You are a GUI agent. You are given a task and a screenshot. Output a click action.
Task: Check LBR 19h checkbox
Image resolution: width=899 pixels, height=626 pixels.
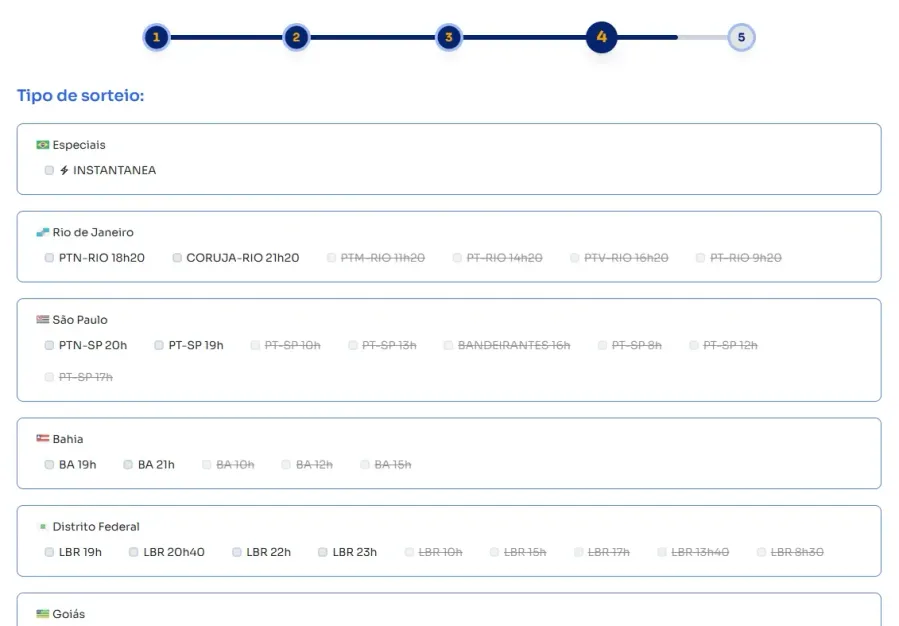click(x=49, y=552)
